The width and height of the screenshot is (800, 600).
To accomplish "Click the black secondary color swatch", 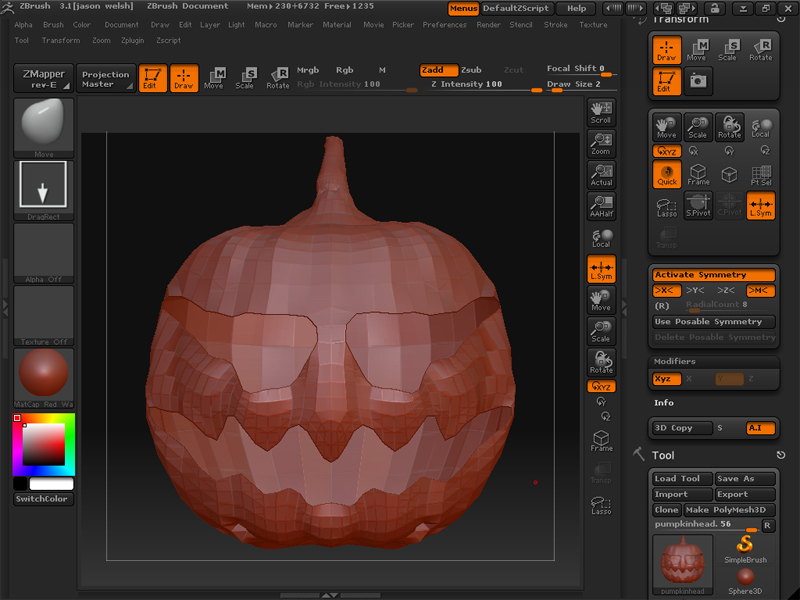I will 20,483.
